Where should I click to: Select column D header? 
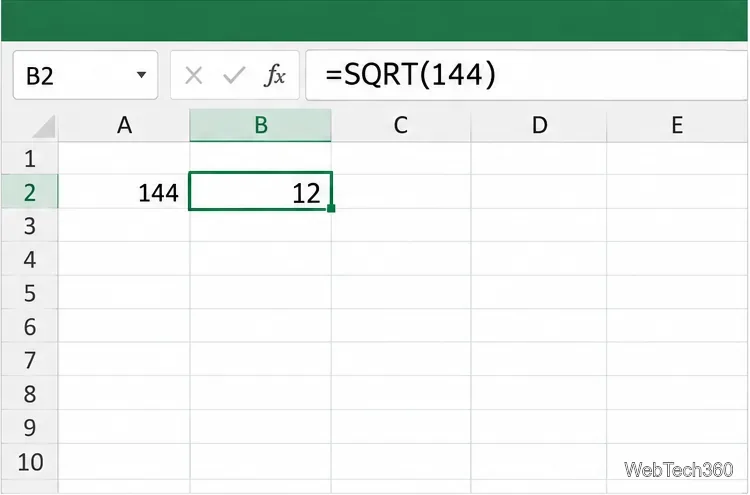[x=539, y=125]
